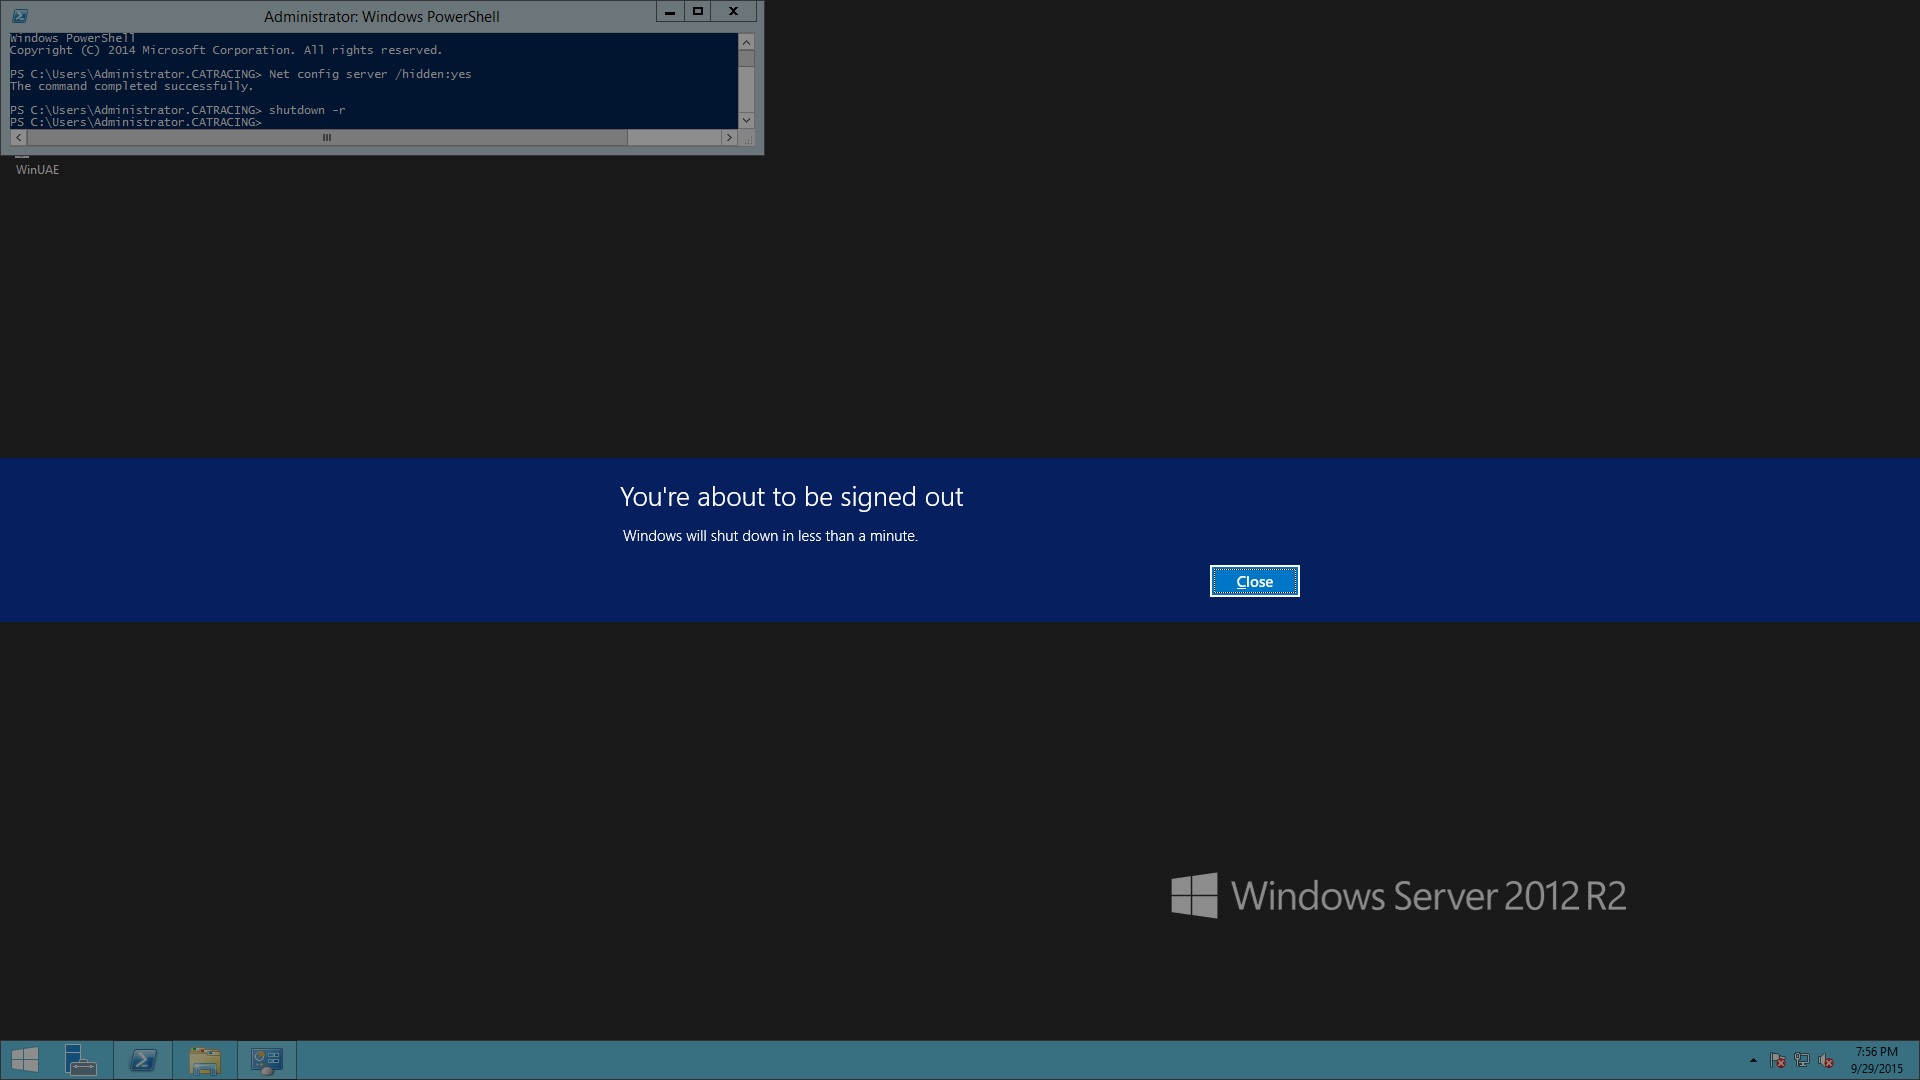The image size is (1920, 1080).
Task: Click the 'shutdown -r' command text
Action: click(307, 110)
